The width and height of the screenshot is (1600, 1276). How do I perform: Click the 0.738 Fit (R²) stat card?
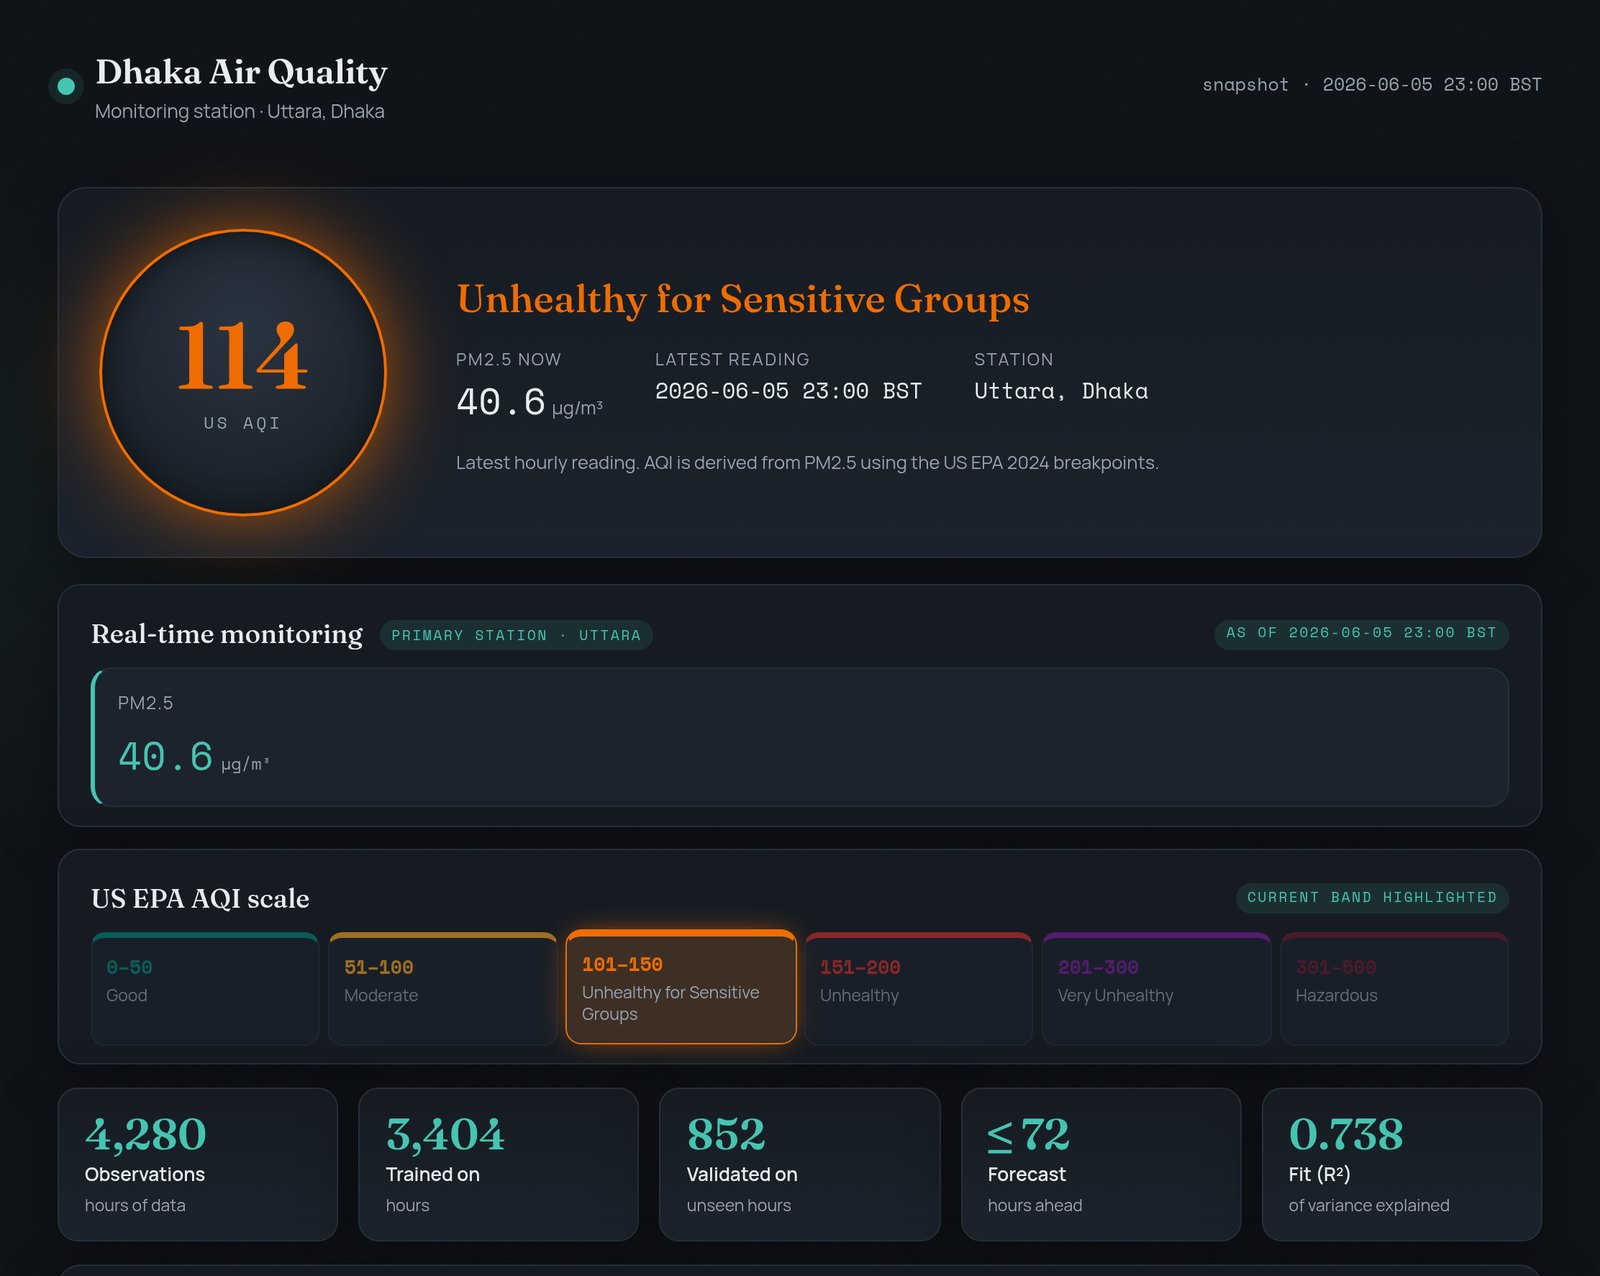point(1402,1164)
